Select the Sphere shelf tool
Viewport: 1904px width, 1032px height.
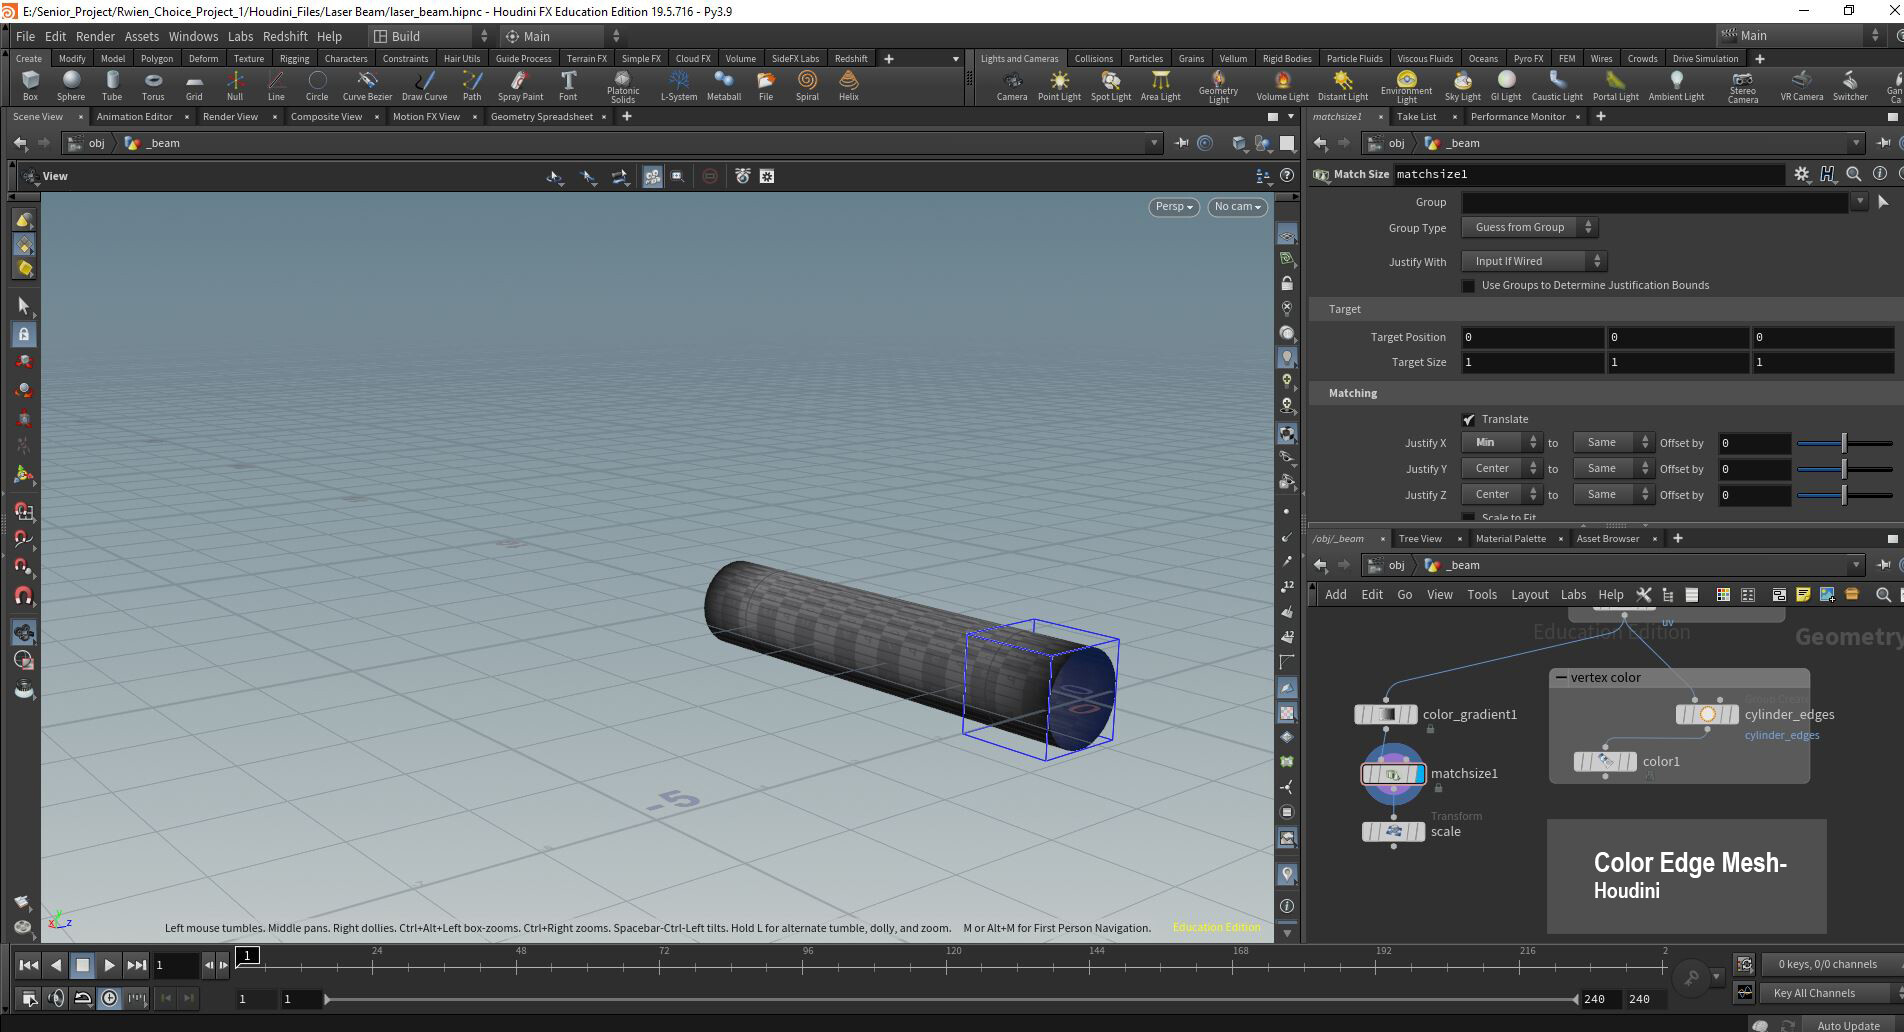point(70,84)
